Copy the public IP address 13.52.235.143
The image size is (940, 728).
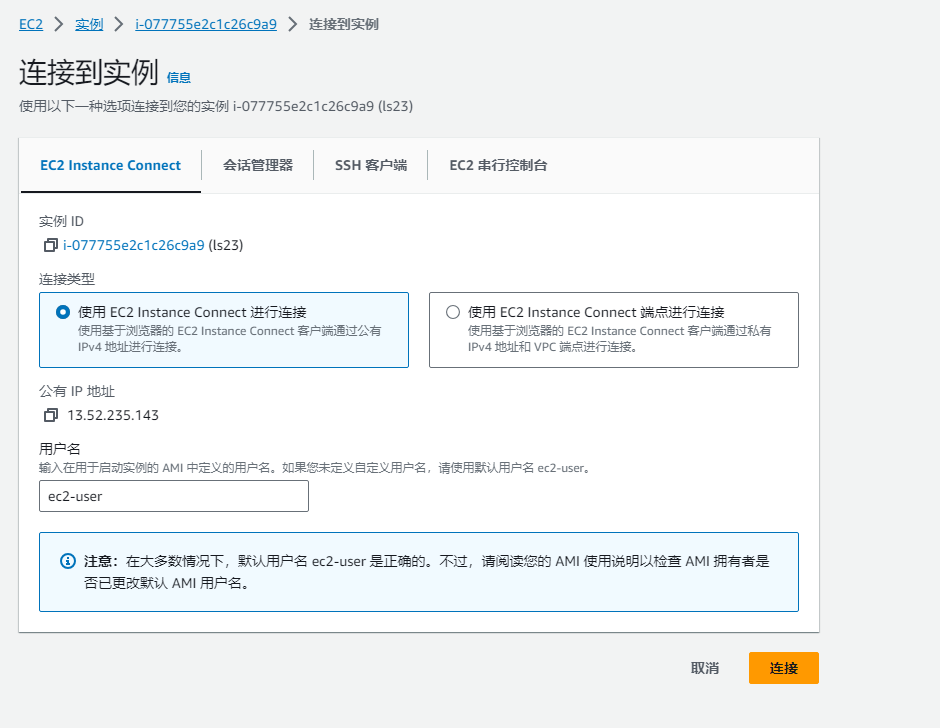50,415
